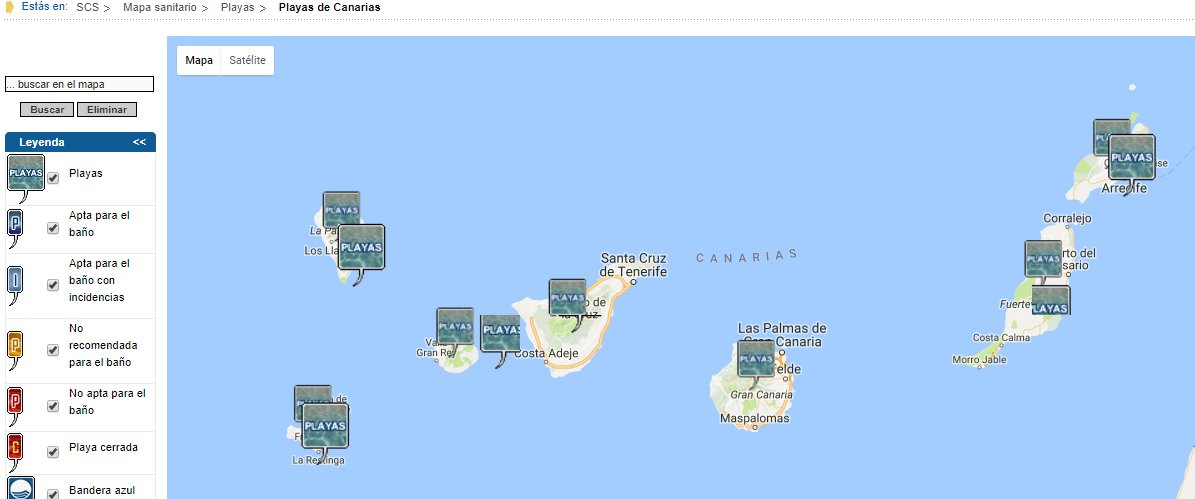Switch the map to Satélite view
1195x499 pixels.
tap(247, 60)
